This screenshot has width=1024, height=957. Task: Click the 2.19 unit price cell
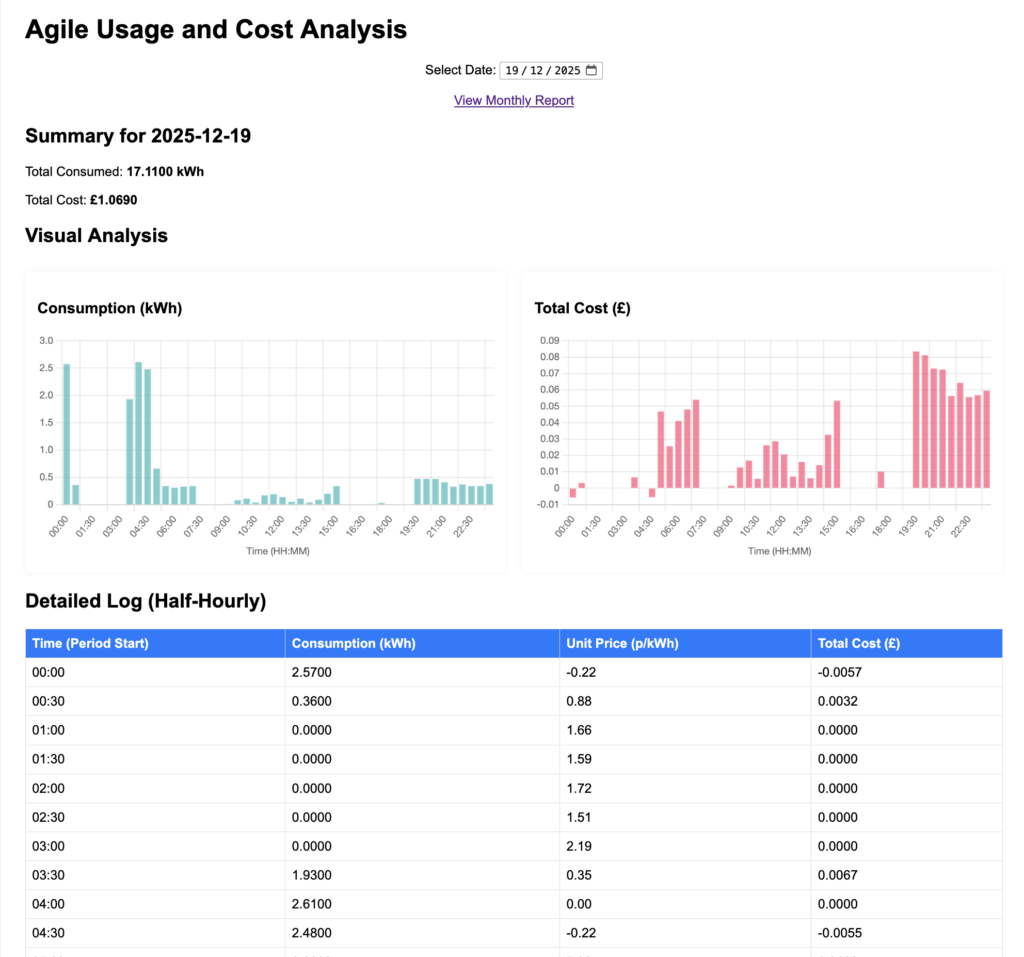[579, 846]
